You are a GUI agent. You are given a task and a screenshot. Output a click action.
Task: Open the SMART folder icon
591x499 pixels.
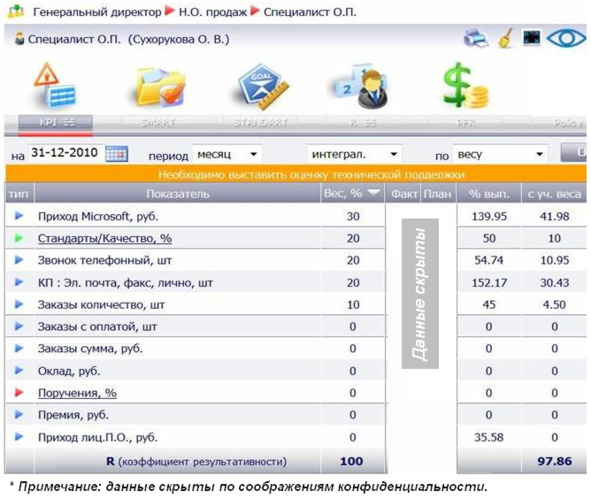point(161,87)
